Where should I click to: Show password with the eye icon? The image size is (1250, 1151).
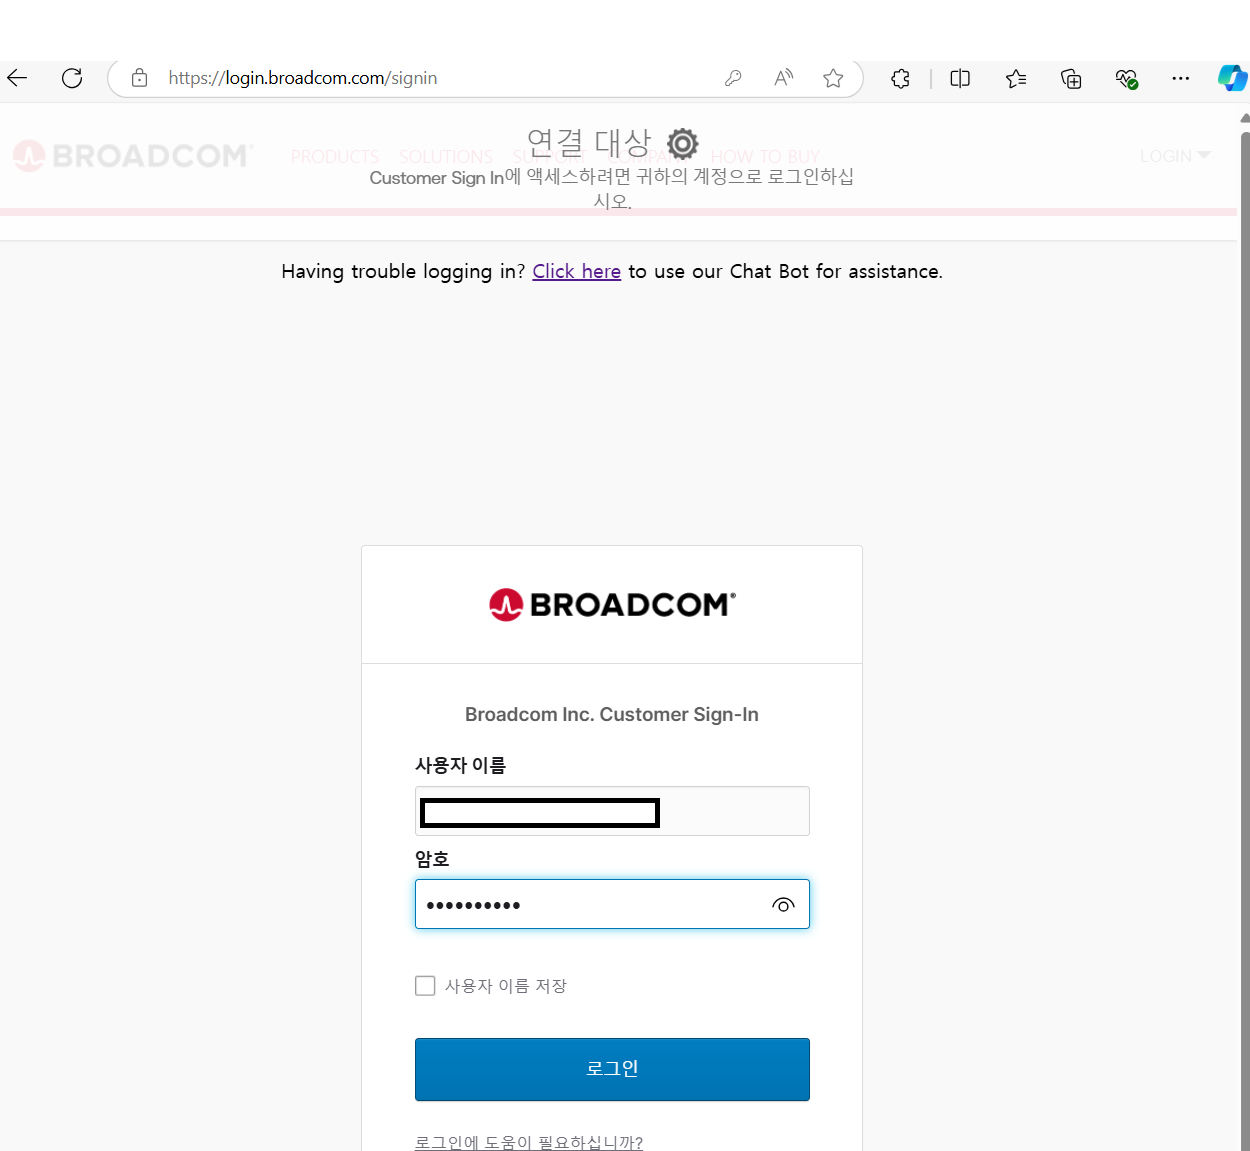783,905
